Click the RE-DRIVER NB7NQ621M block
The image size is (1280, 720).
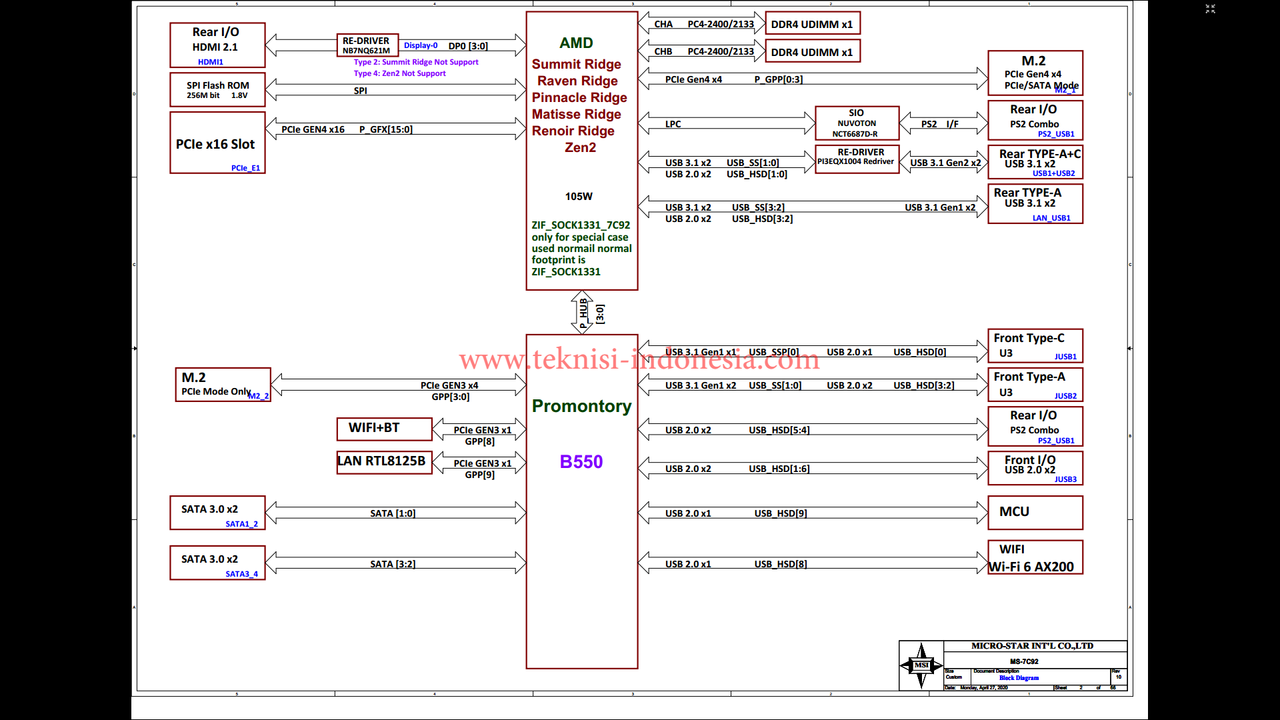[365, 46]
